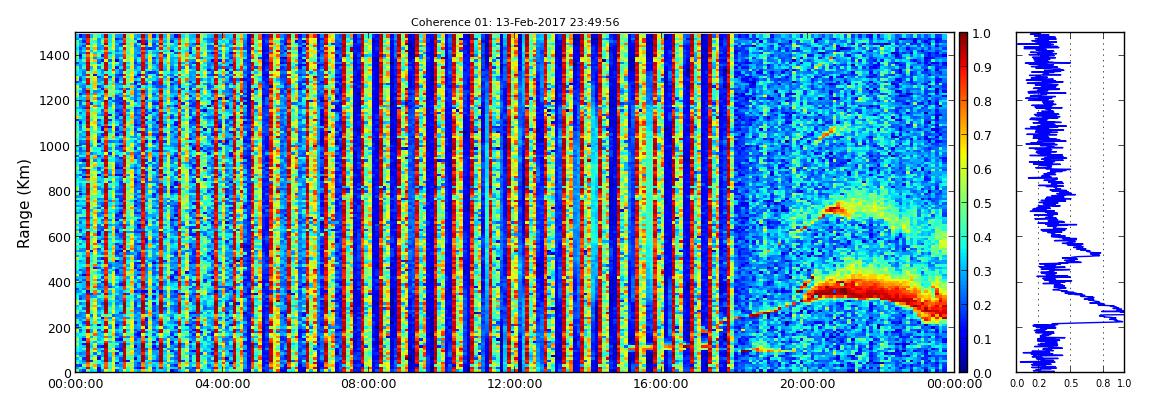This screenshot has width=1150, height=407.
Task: Click the 04:00:00 time axis label
Action: pyautogui.click(x=220, y=384)
